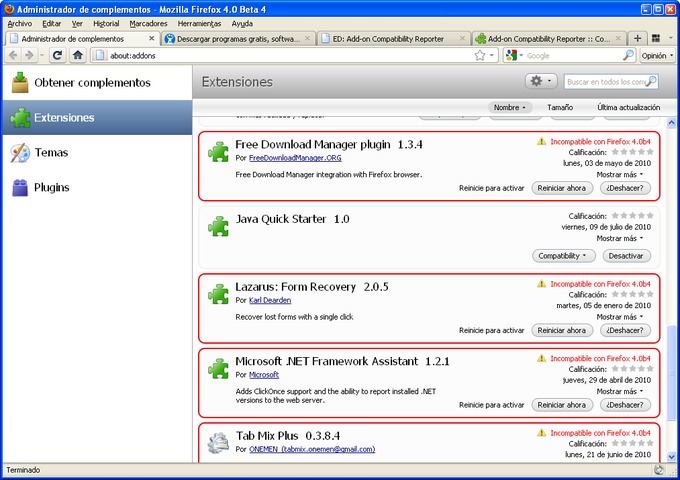The image size is (680, 480).
Task: Click the extensions list scroll down arrow
Action: tap(671, 457)
